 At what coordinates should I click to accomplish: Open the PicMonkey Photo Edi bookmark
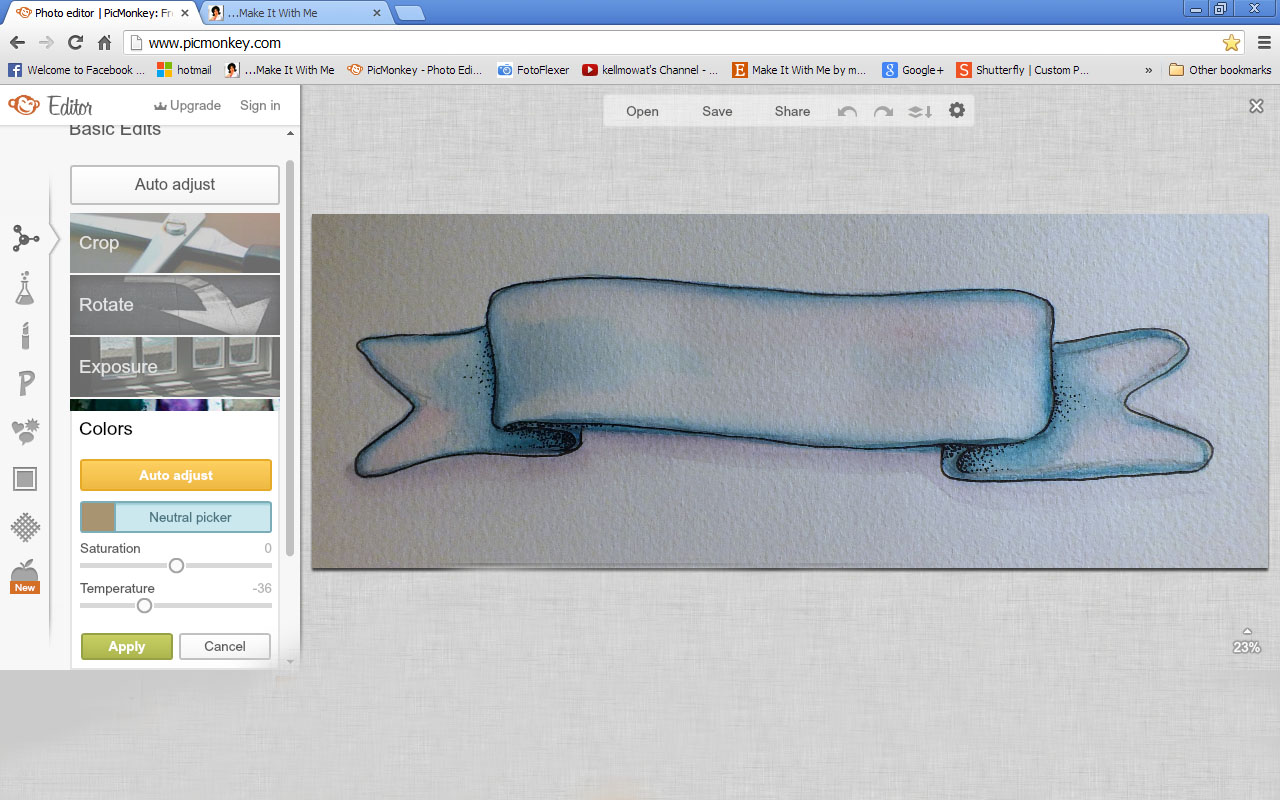(413, 70)
